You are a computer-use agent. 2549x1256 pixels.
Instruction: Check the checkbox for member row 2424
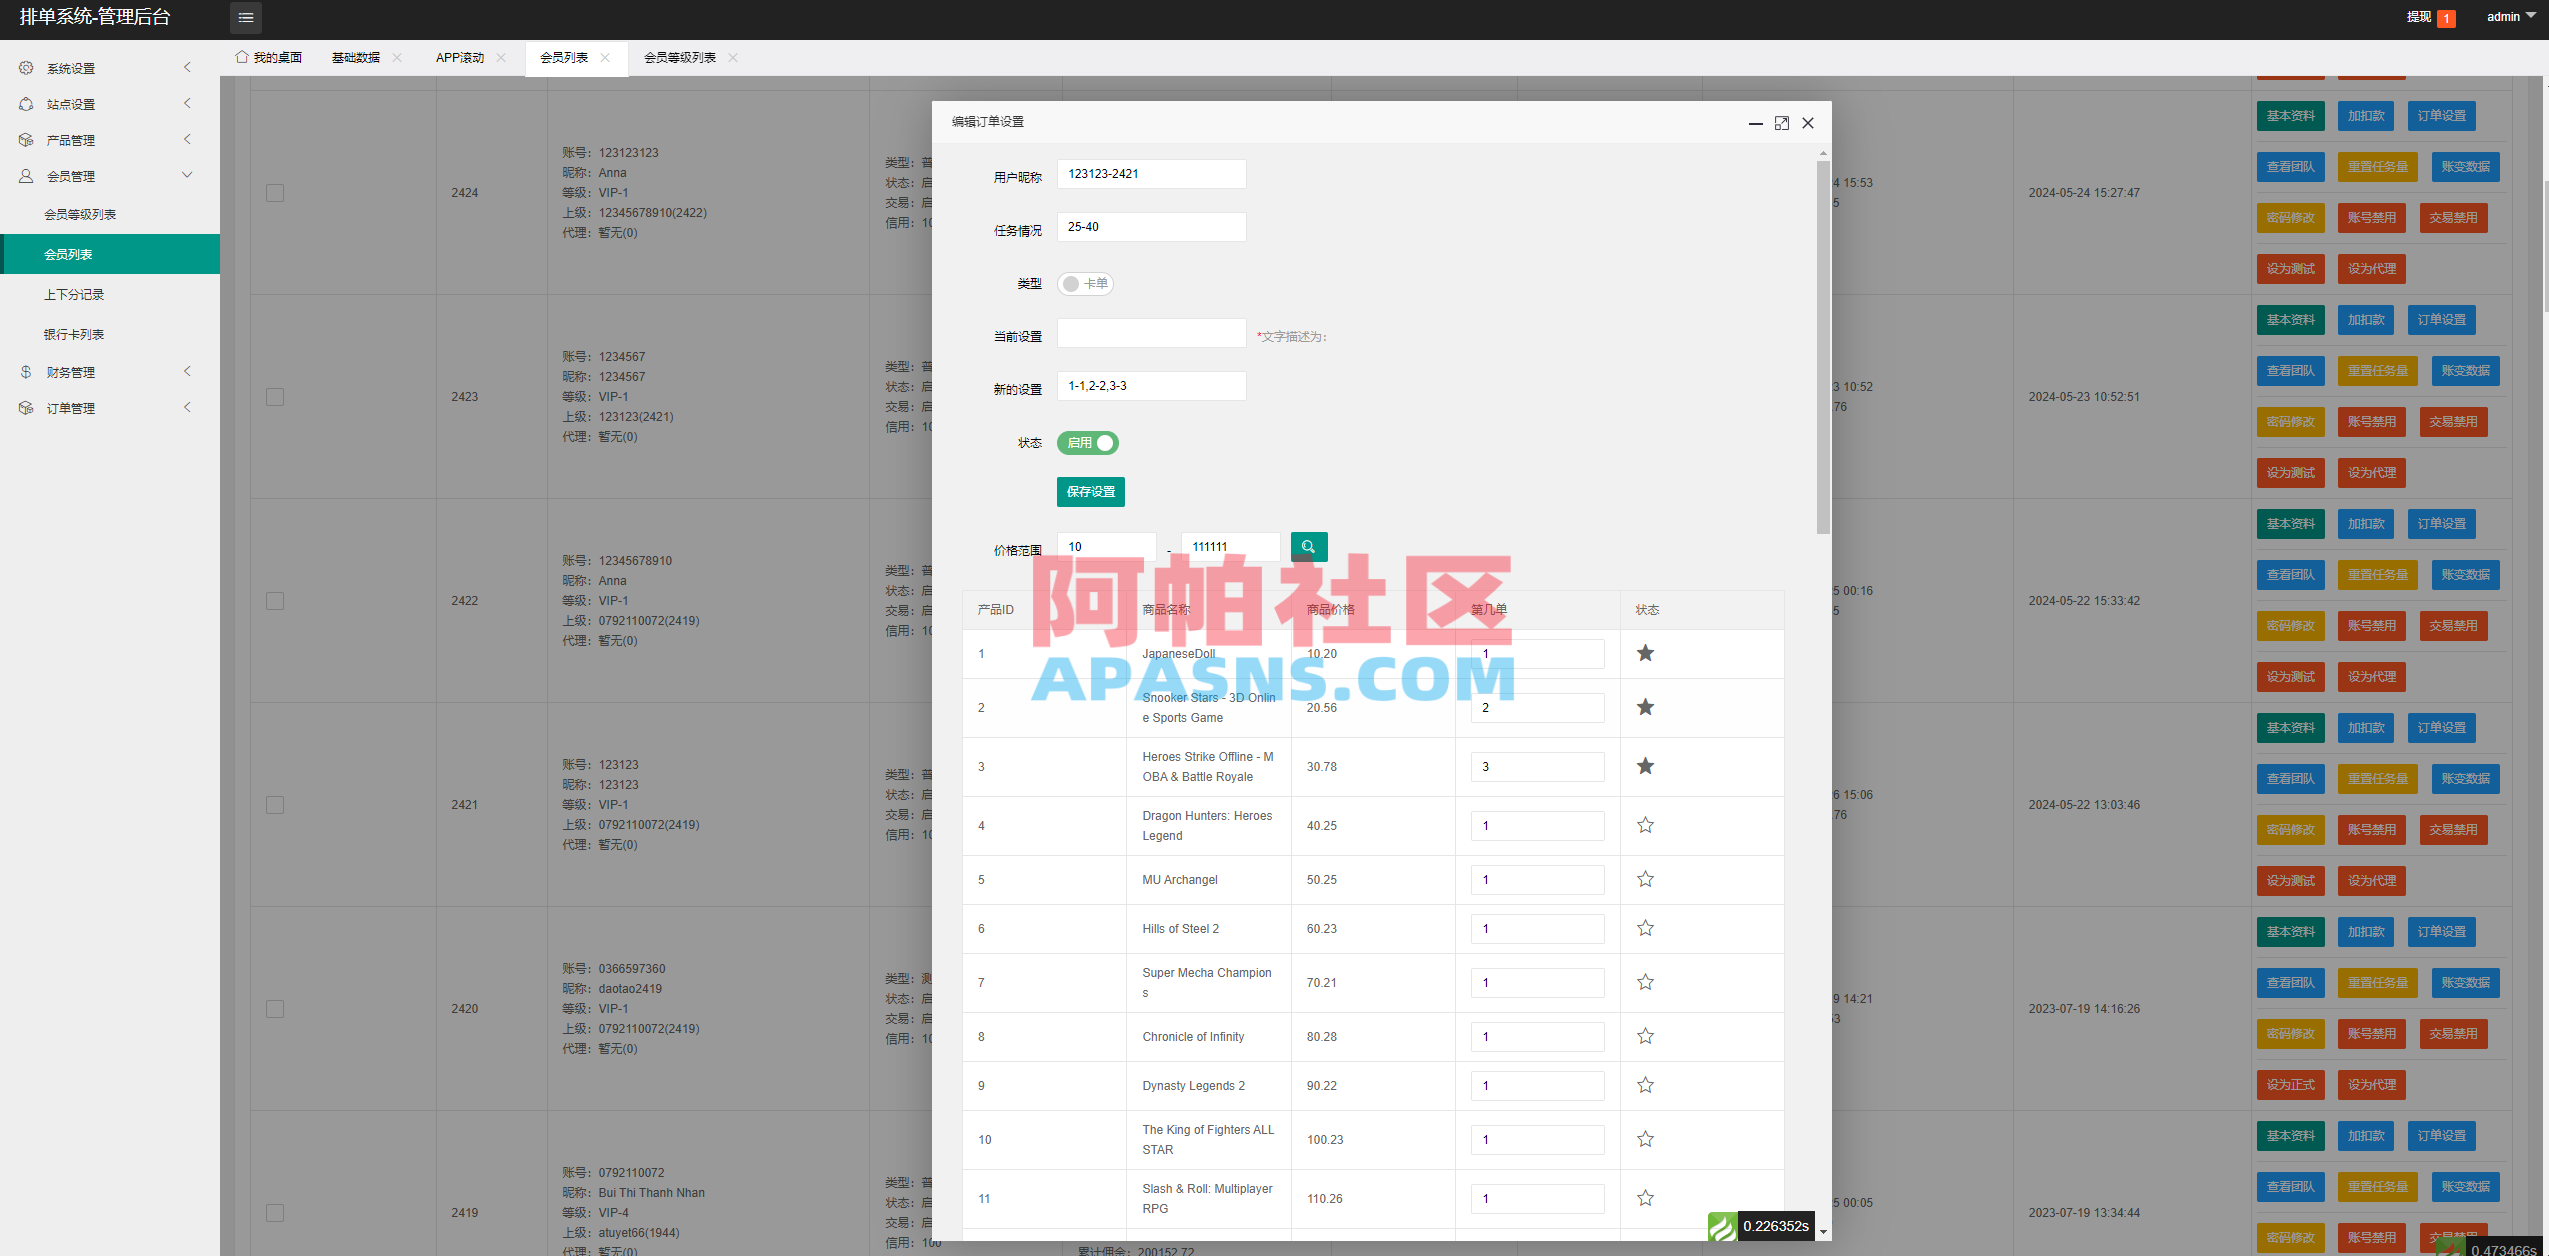pos(276,193)
